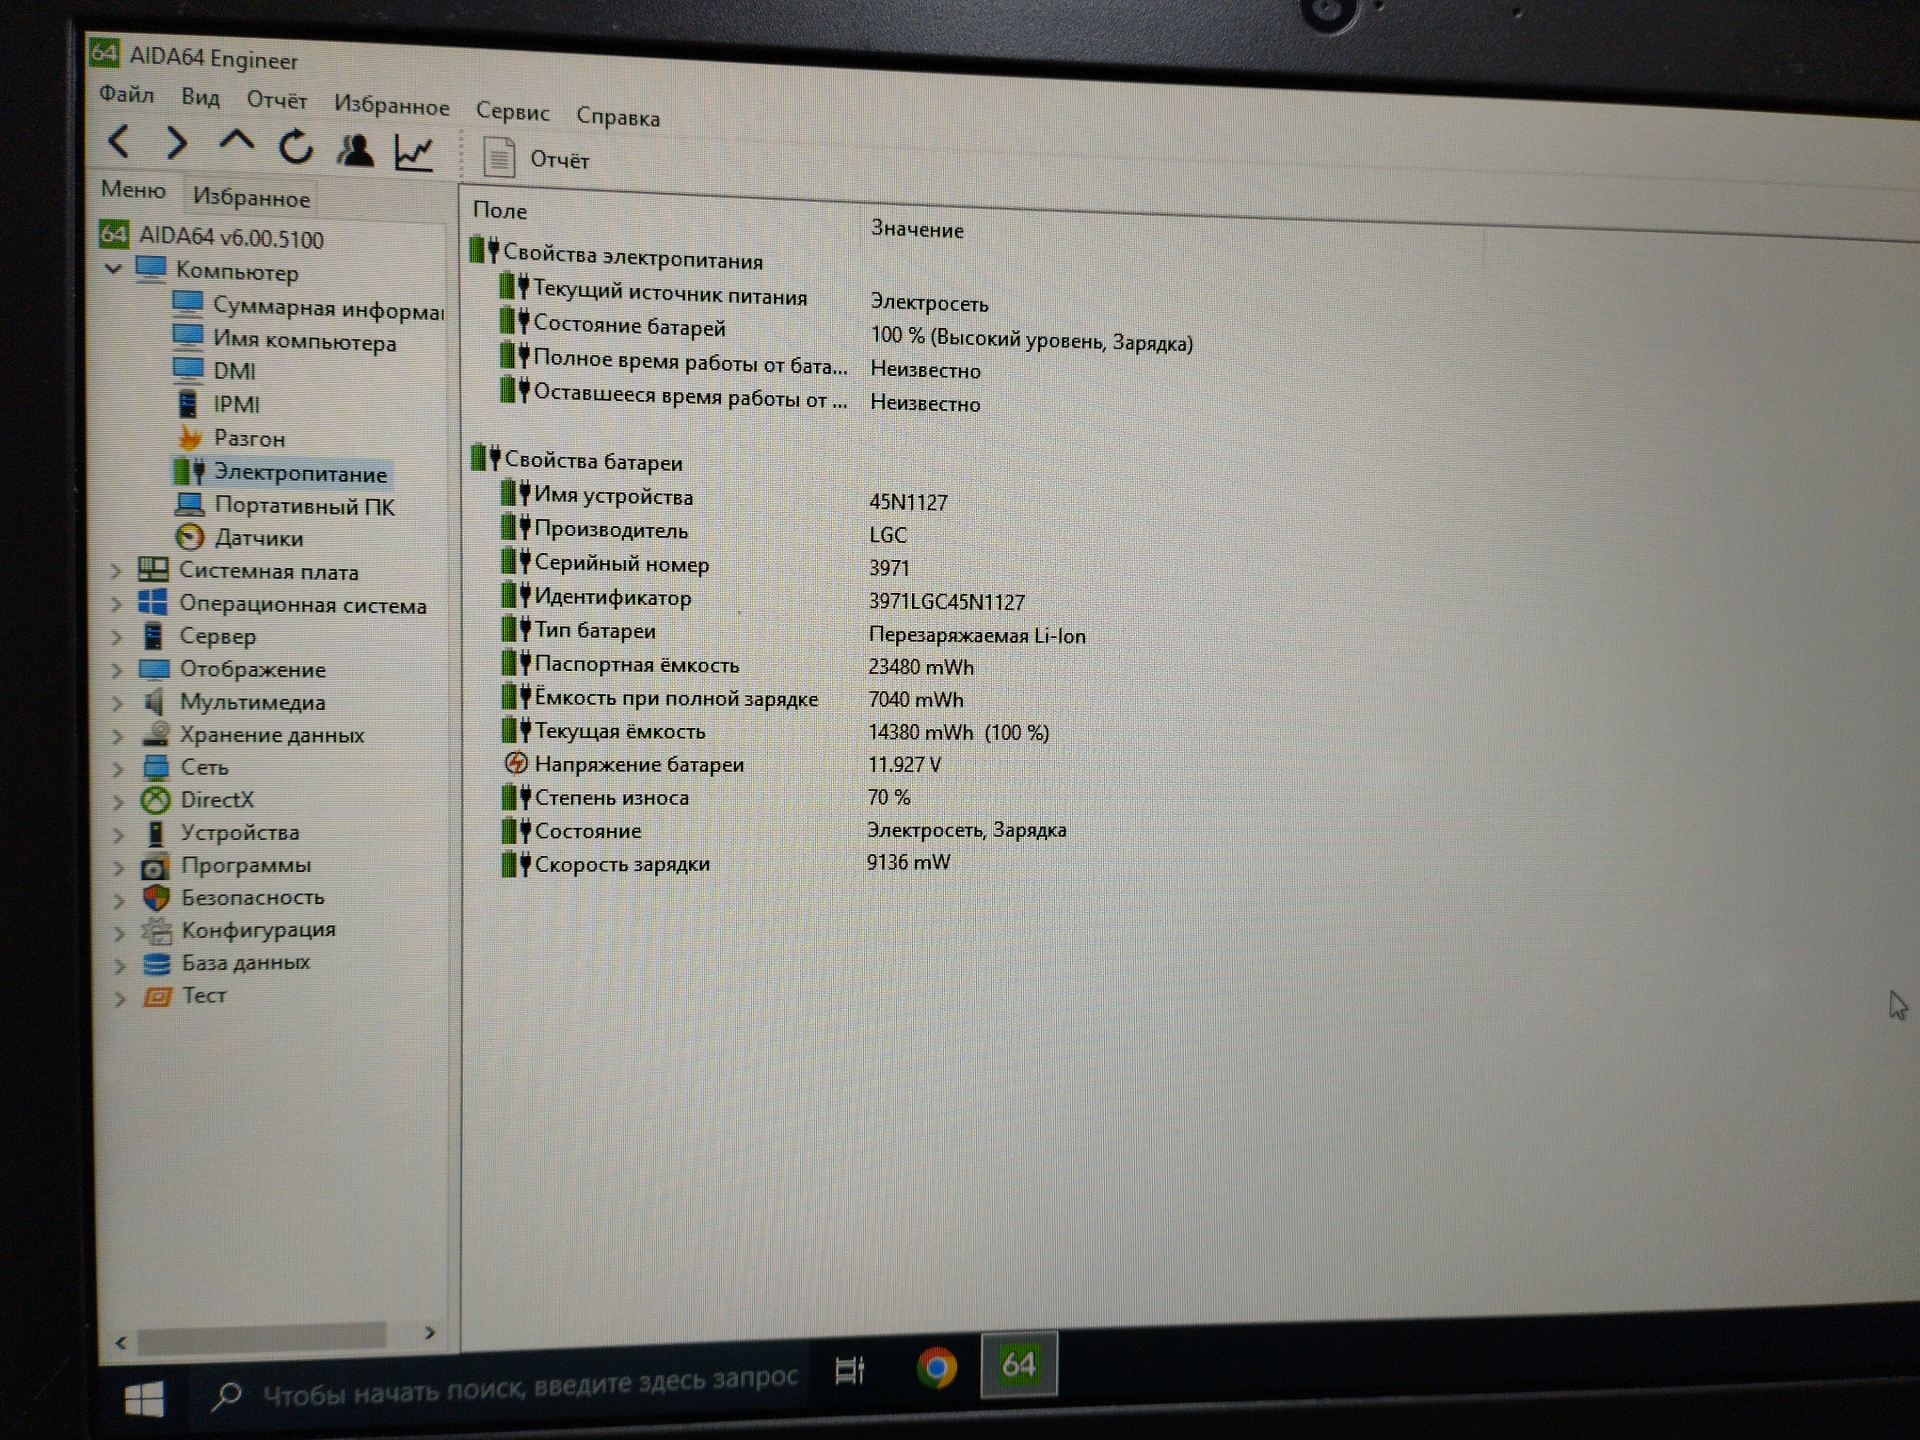Click the Мультимедиа speaker icon
The image size is (1920, 1440).
(x=154, y=701)
